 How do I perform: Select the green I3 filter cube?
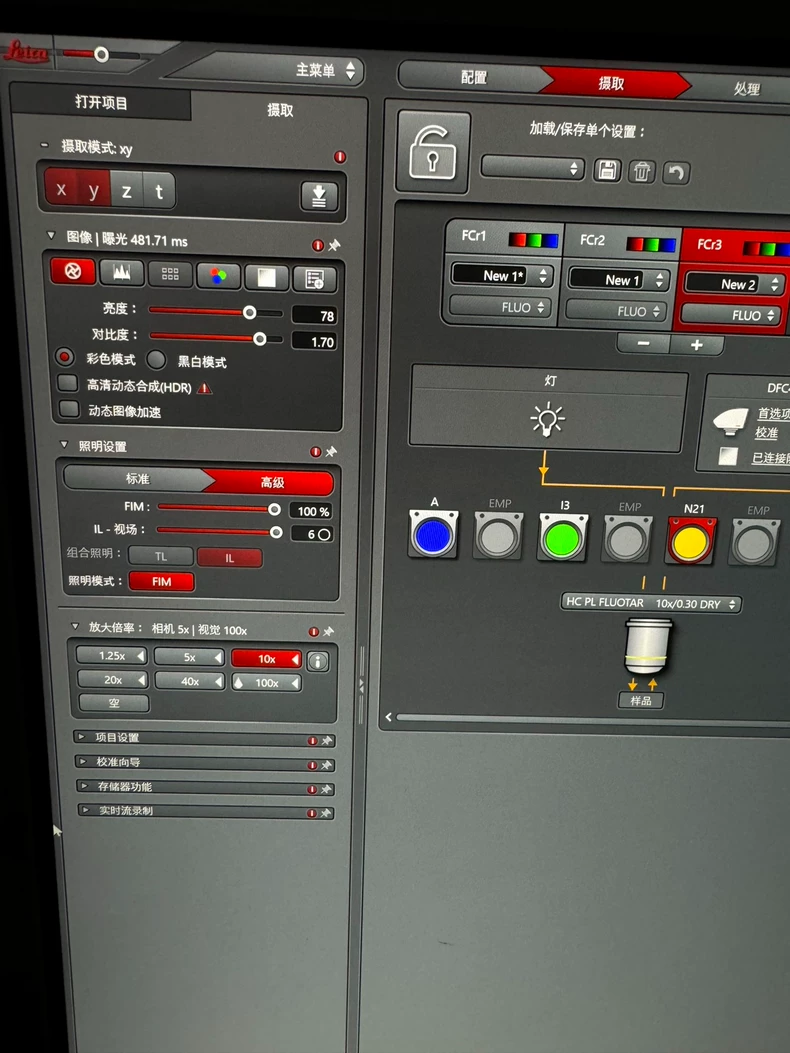(x=563, y=537)
